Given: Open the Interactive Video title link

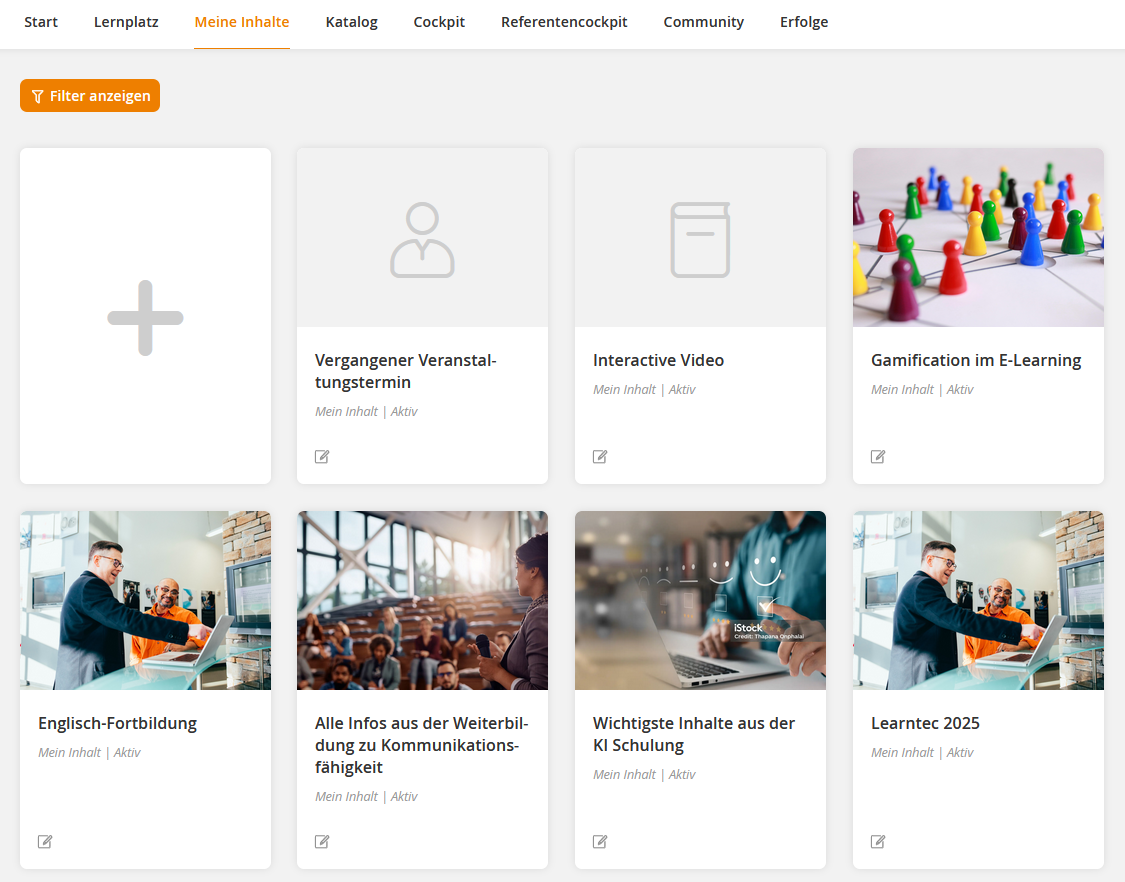Looking at the screenshot, I should 658,360.
